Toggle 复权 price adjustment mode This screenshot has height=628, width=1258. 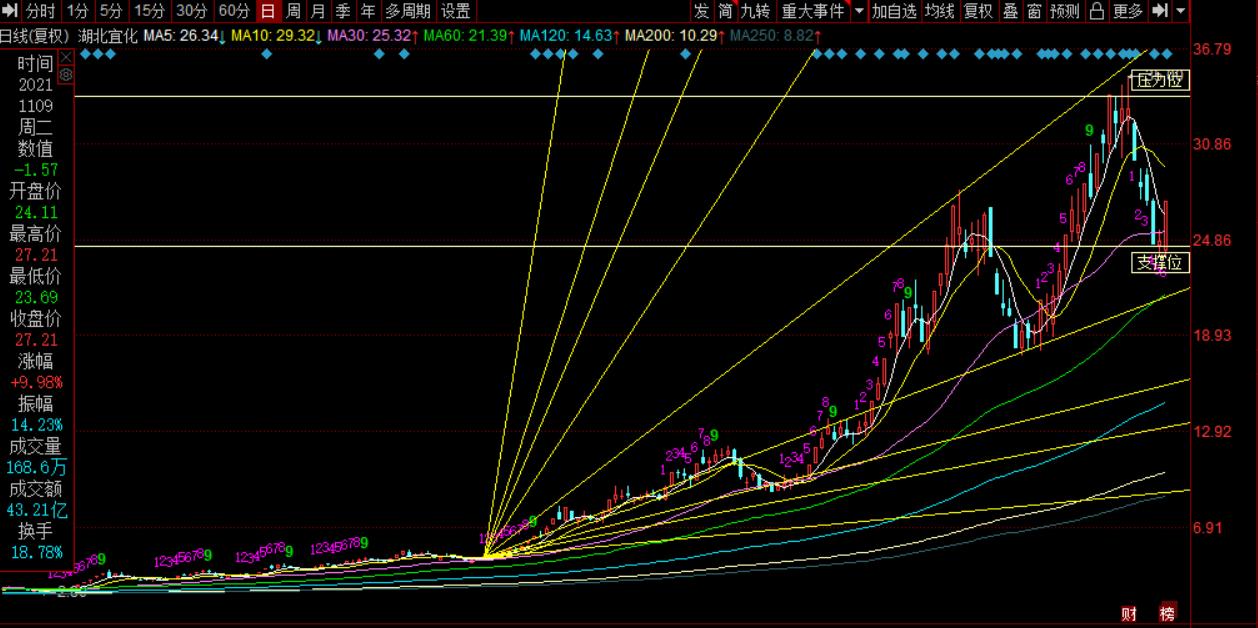click(978, 11)
